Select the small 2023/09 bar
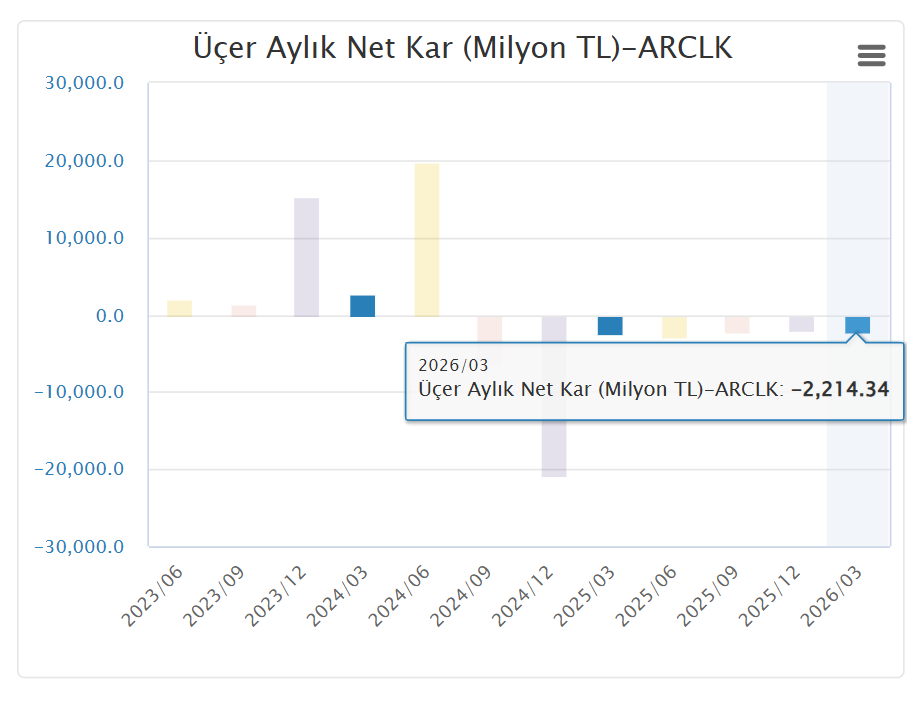The height and width of the screenshot is (708, 924). coord(244,311)
